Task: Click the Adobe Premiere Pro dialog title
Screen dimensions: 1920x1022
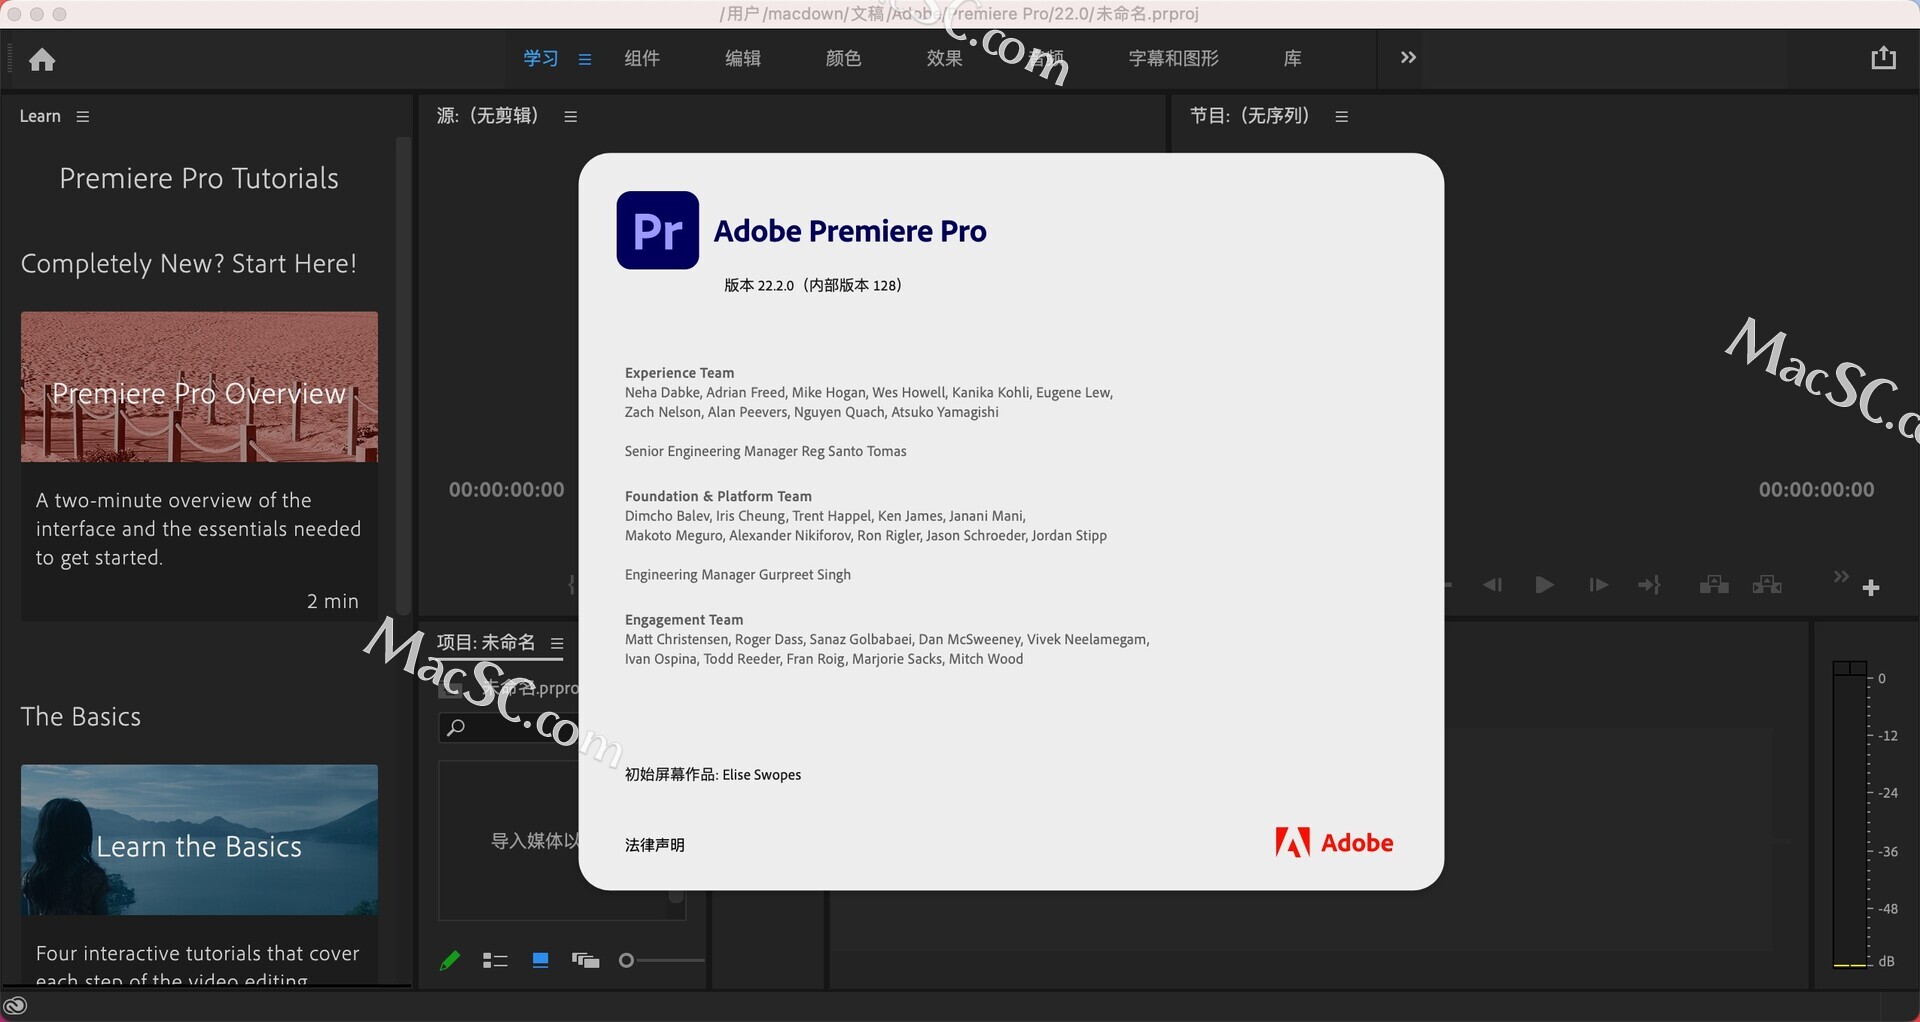Action: 850,231
